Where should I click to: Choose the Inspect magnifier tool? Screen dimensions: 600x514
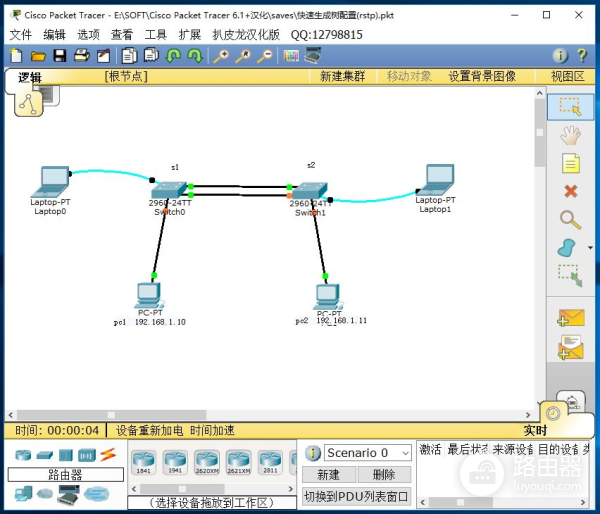[x=571, y=219]
